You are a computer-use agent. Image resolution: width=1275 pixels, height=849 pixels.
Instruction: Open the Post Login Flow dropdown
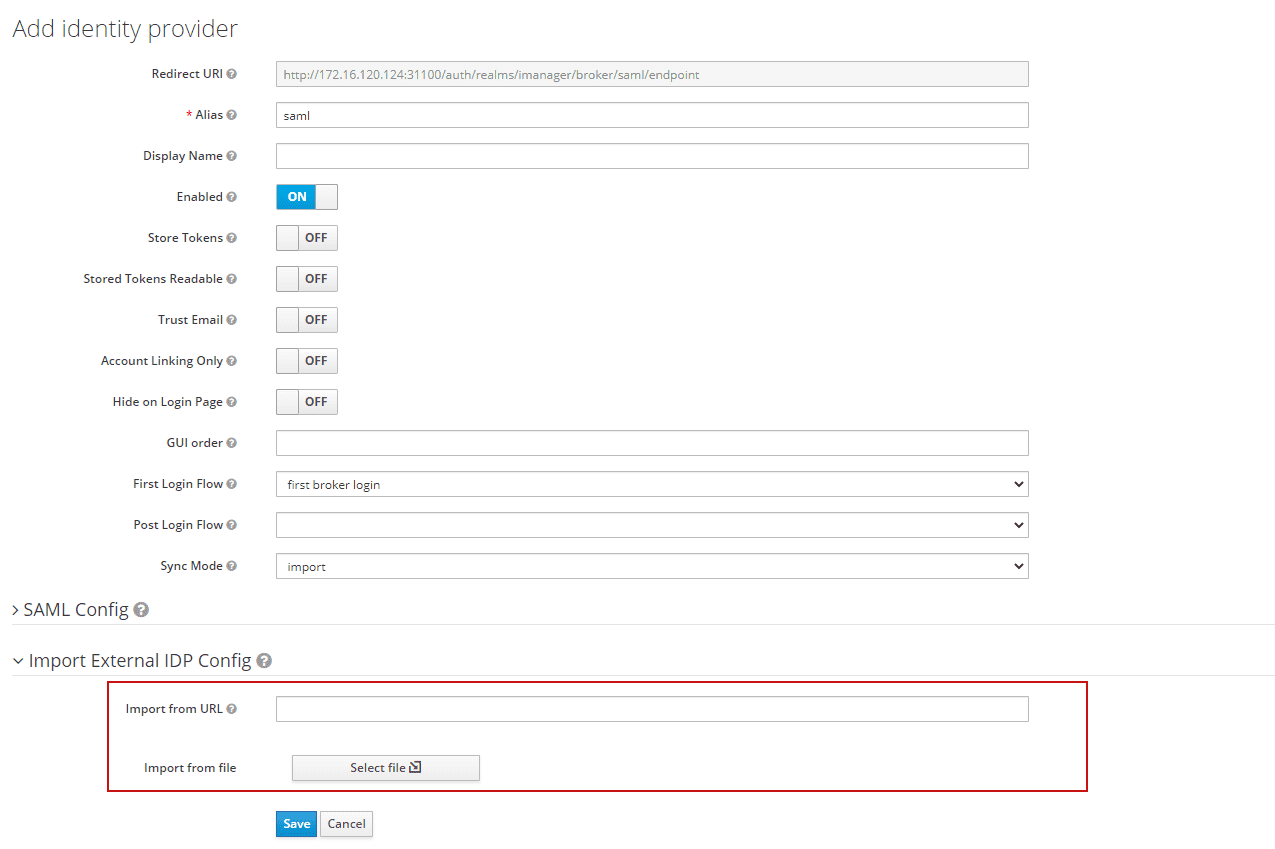point(652,525)
